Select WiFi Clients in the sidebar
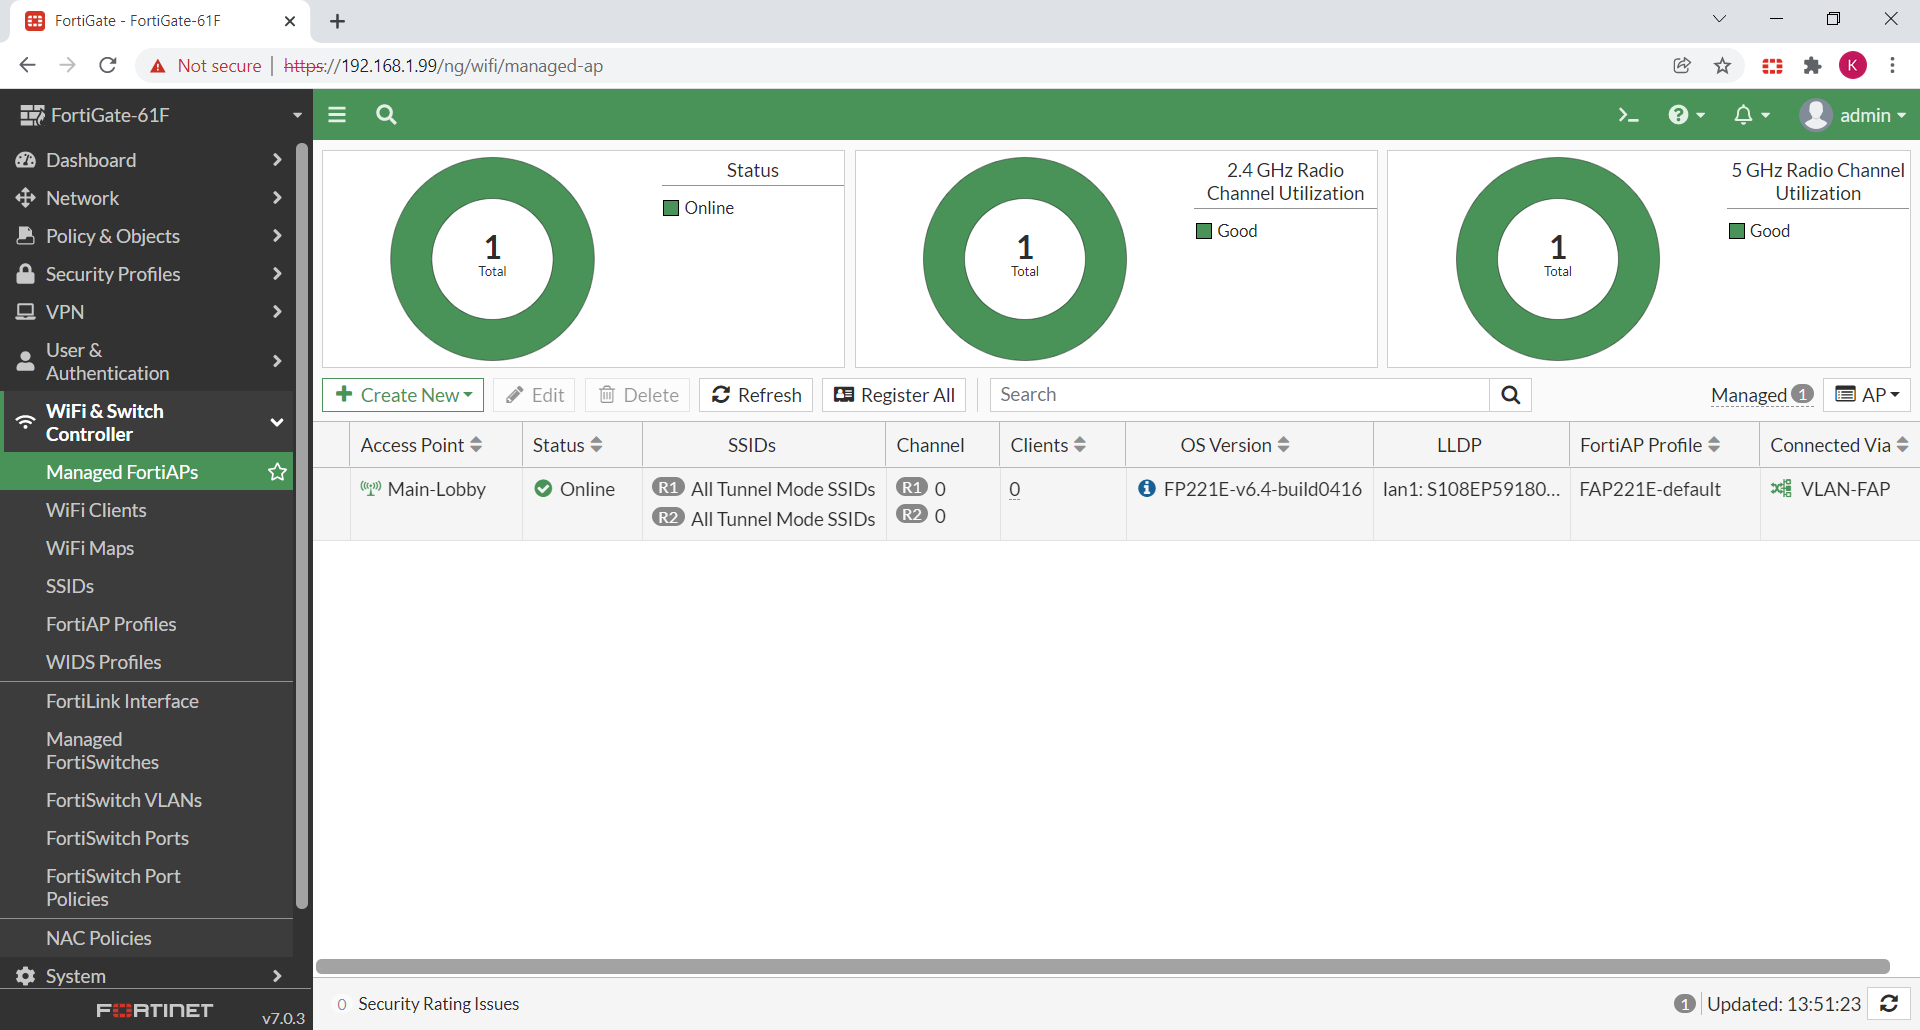The image size is (1920, 1030). click(x=95, y=510)
